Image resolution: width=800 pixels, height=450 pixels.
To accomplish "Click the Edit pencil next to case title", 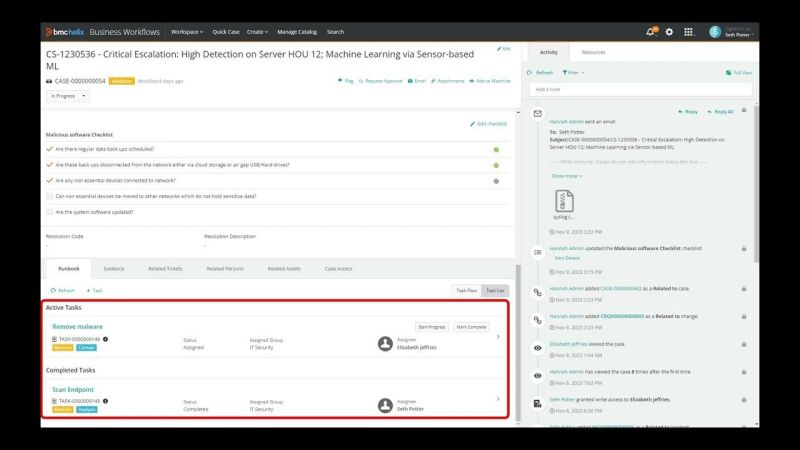I will (x=504, y=49).
